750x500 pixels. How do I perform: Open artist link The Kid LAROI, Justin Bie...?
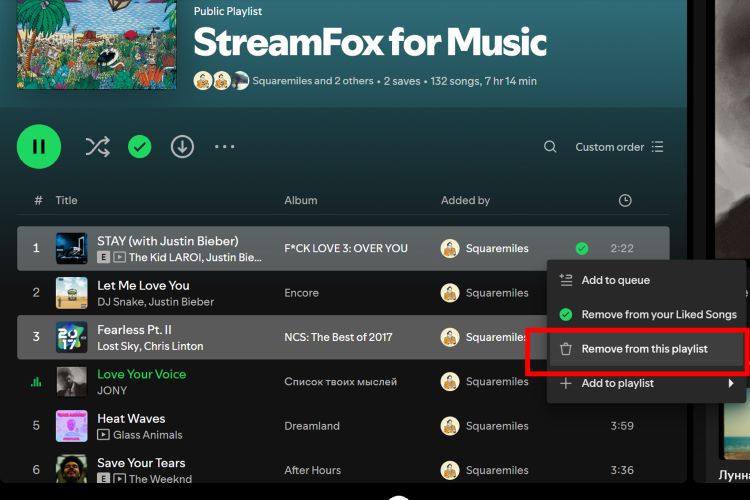click(x=195, y=257)
